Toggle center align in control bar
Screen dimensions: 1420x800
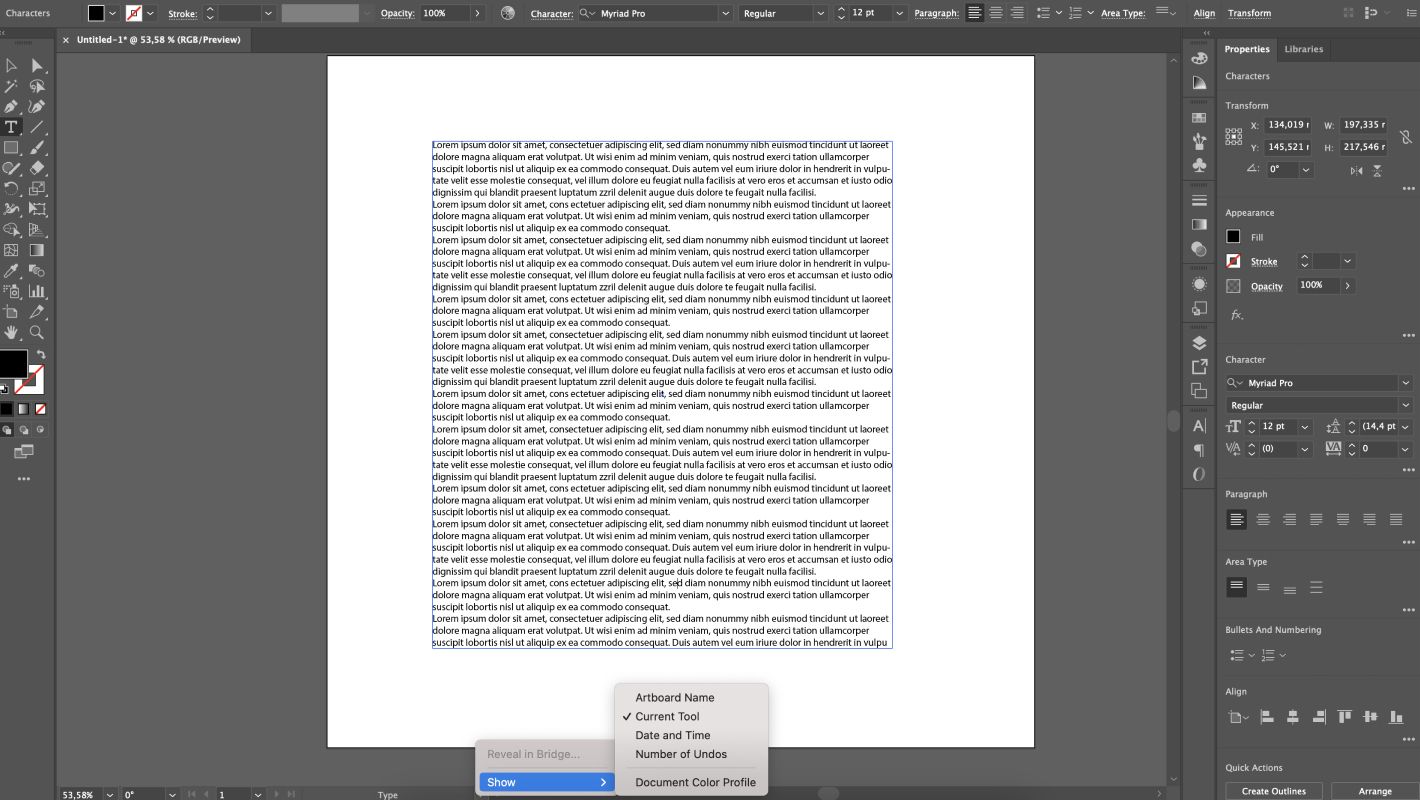click(x=996, y=13)
